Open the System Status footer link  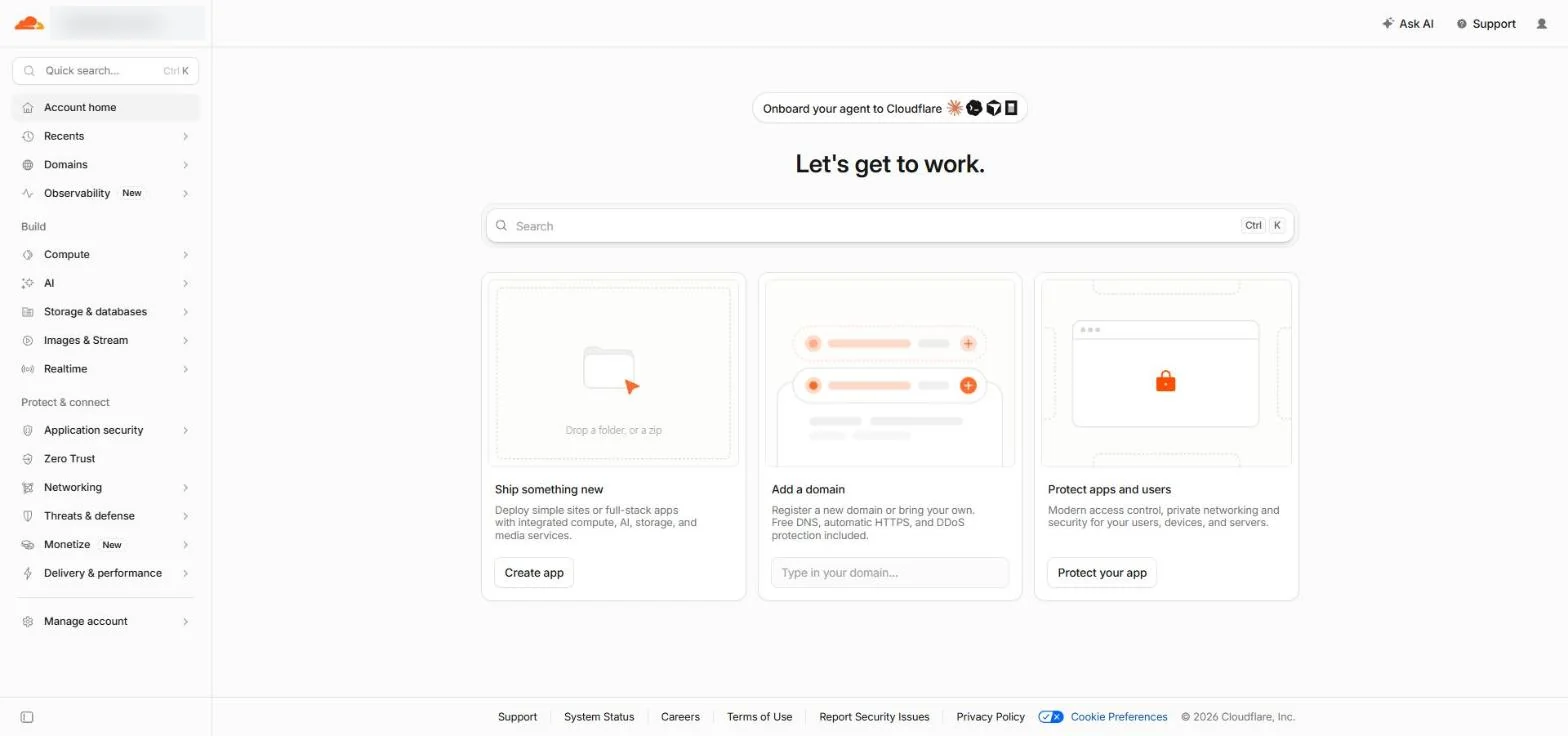point(599,717)
